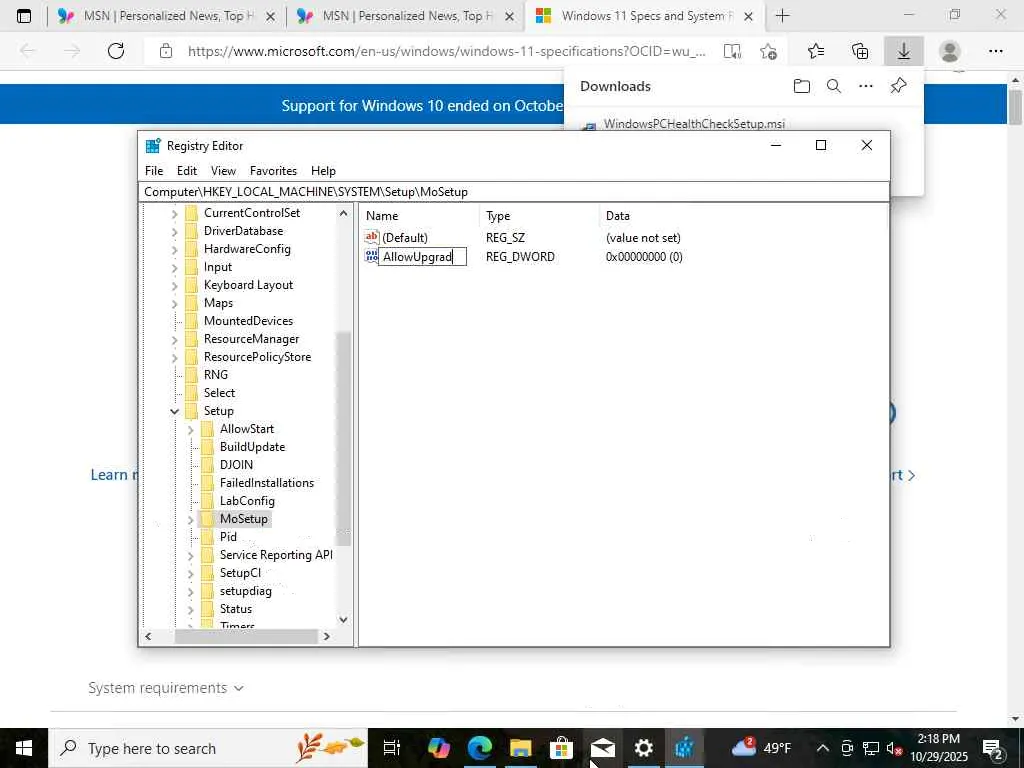Viewport: 1024px width, 768px height.
Task: Open the weather widget showing 49°F
Action: click(761, 748)
